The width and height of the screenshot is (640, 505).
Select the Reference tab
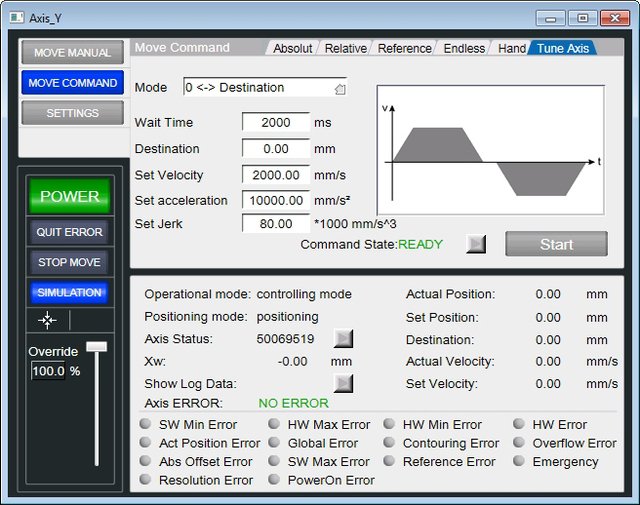coord(404,49)
